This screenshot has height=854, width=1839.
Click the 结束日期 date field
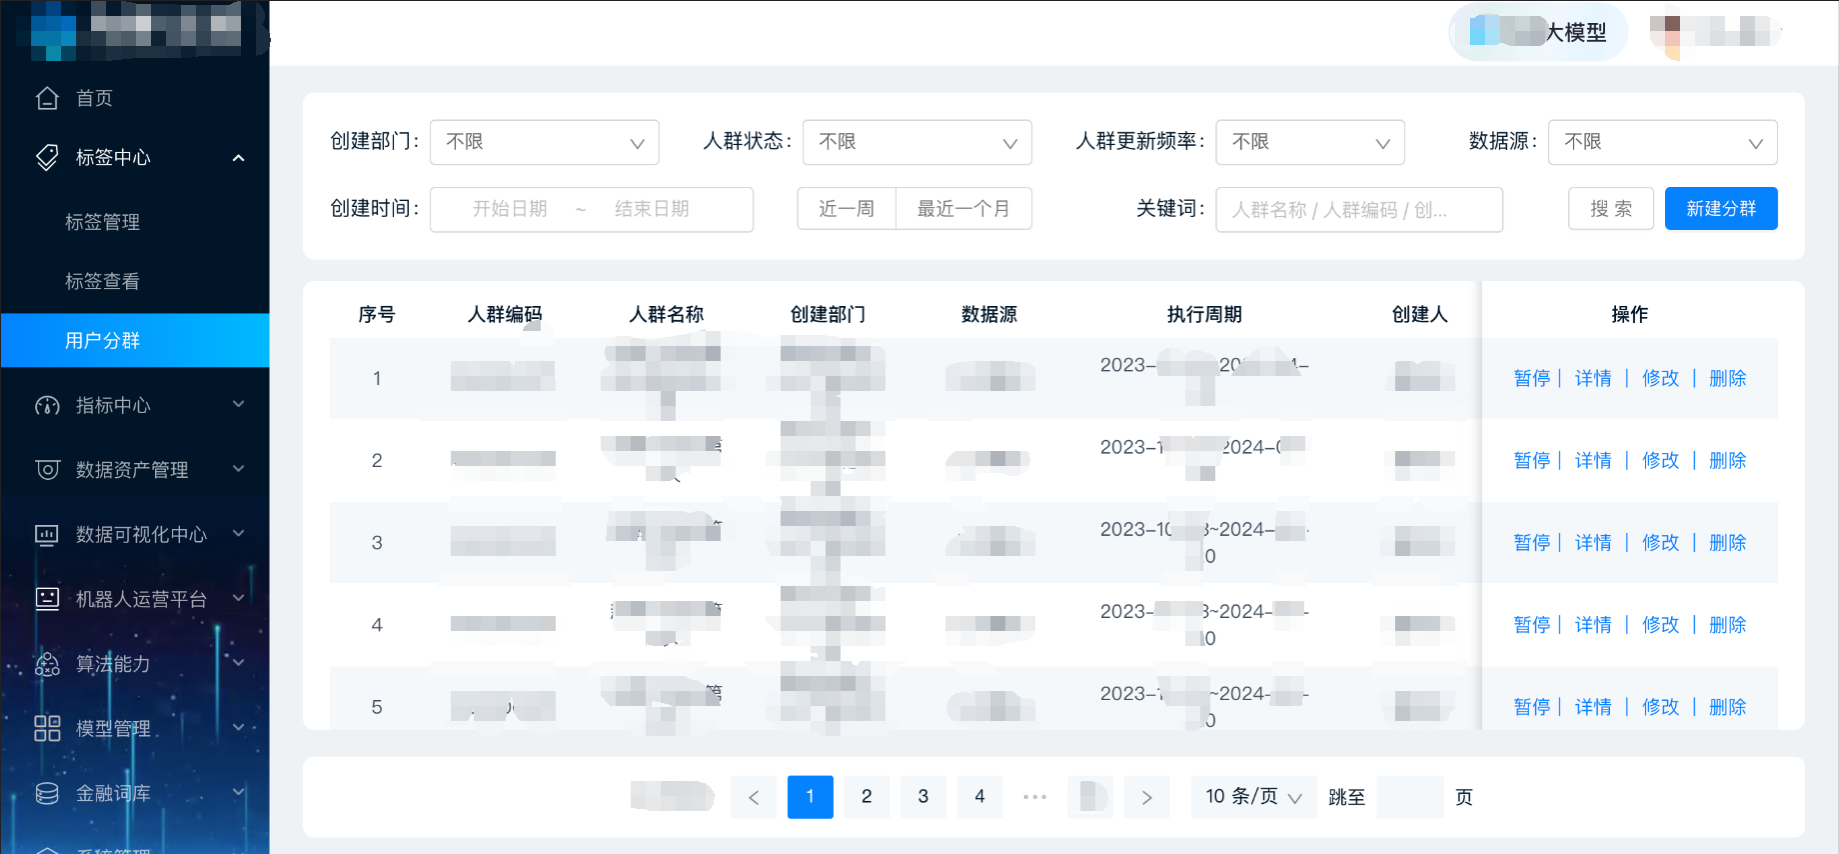652,209
